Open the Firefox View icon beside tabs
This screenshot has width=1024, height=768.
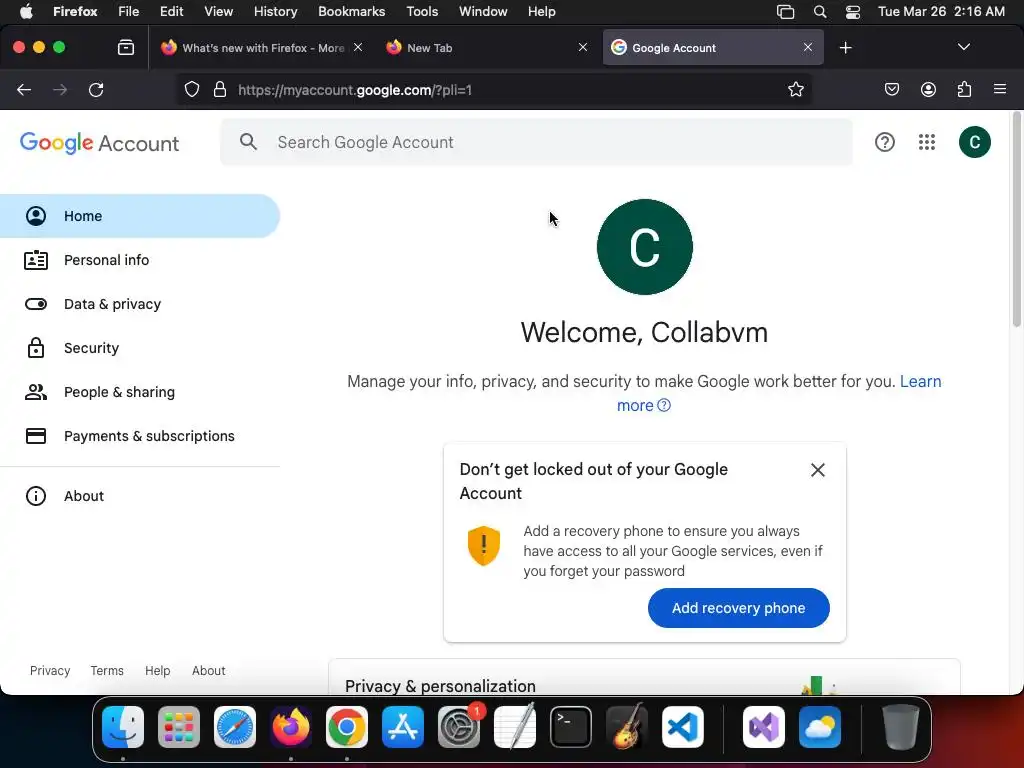coord(126,48)
